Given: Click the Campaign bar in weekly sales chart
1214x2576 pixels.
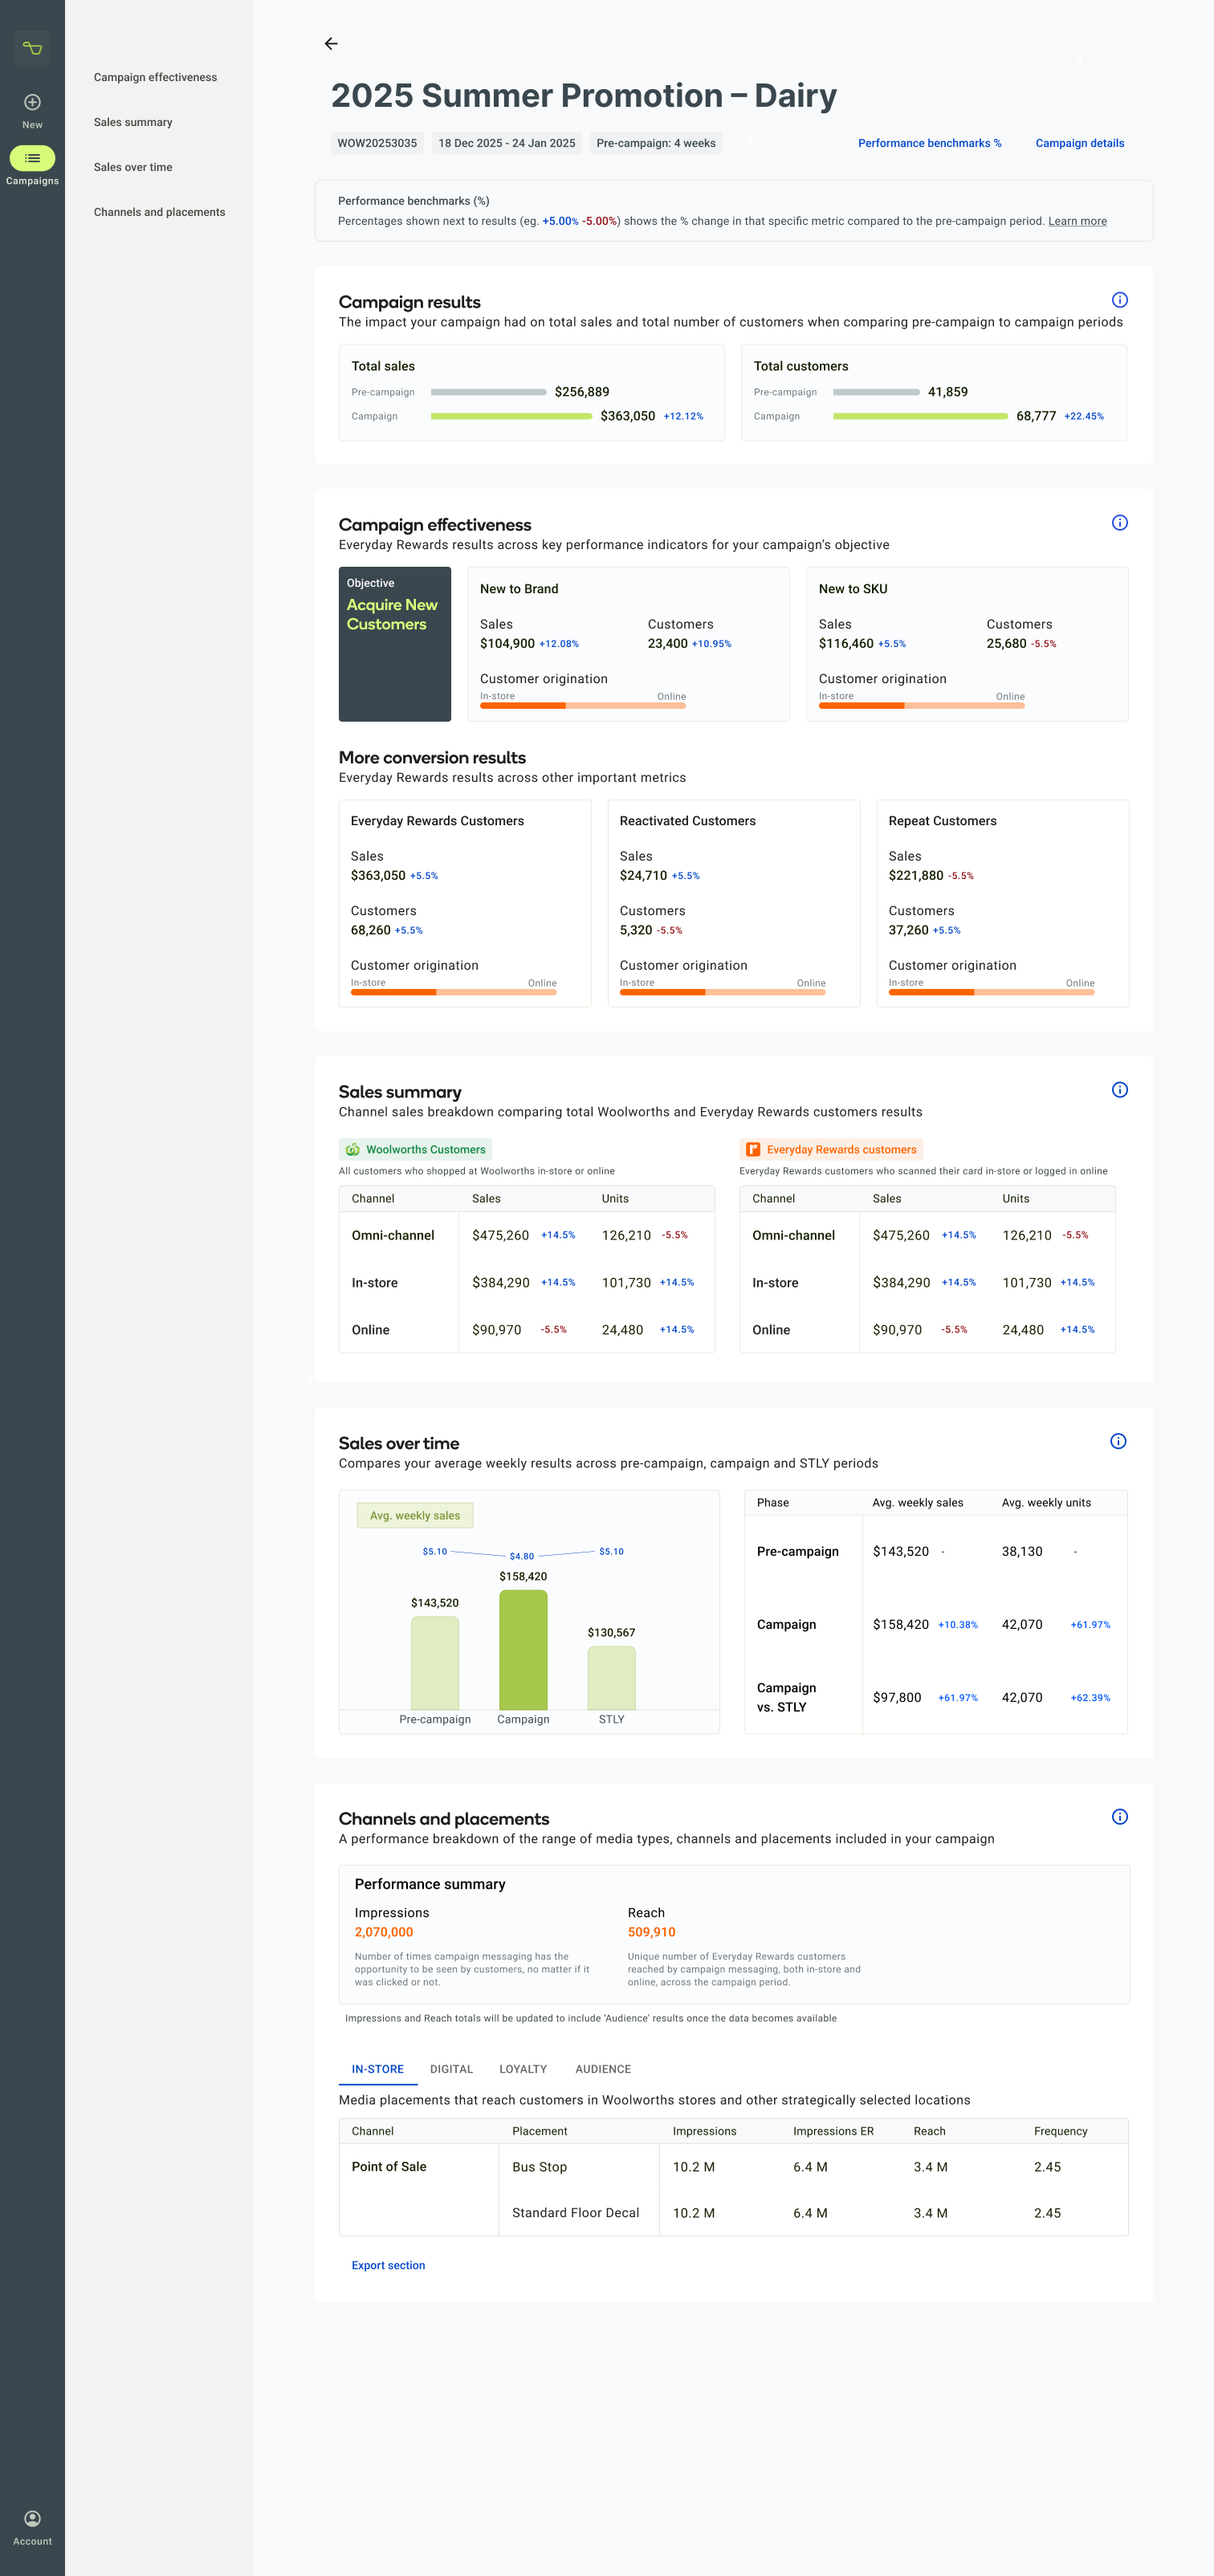Looking at the screenshot, I should pyautogui.click(x=523, y=1649).
